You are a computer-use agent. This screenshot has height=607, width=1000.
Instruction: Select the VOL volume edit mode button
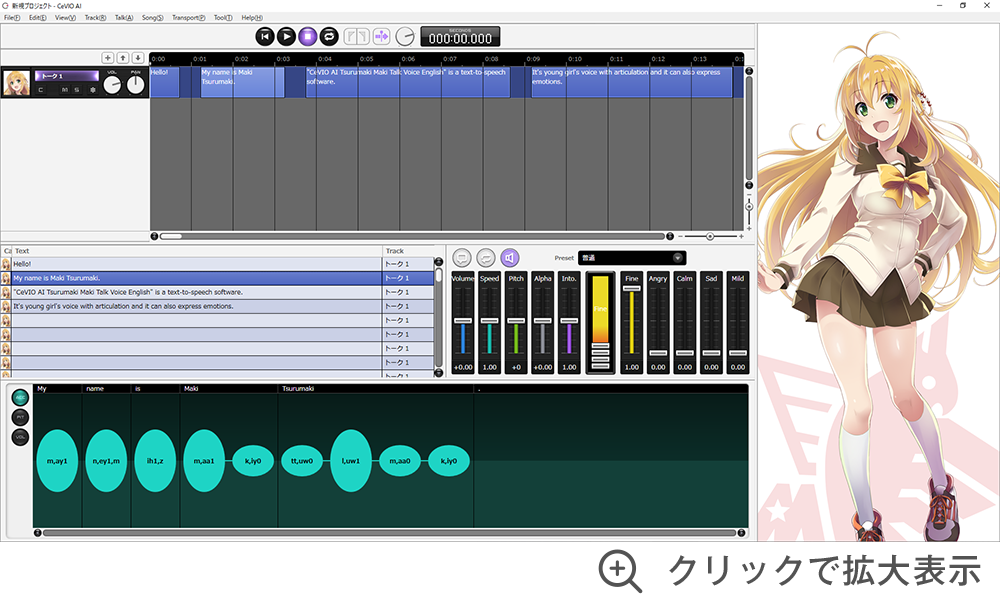[x=20, y=437]
